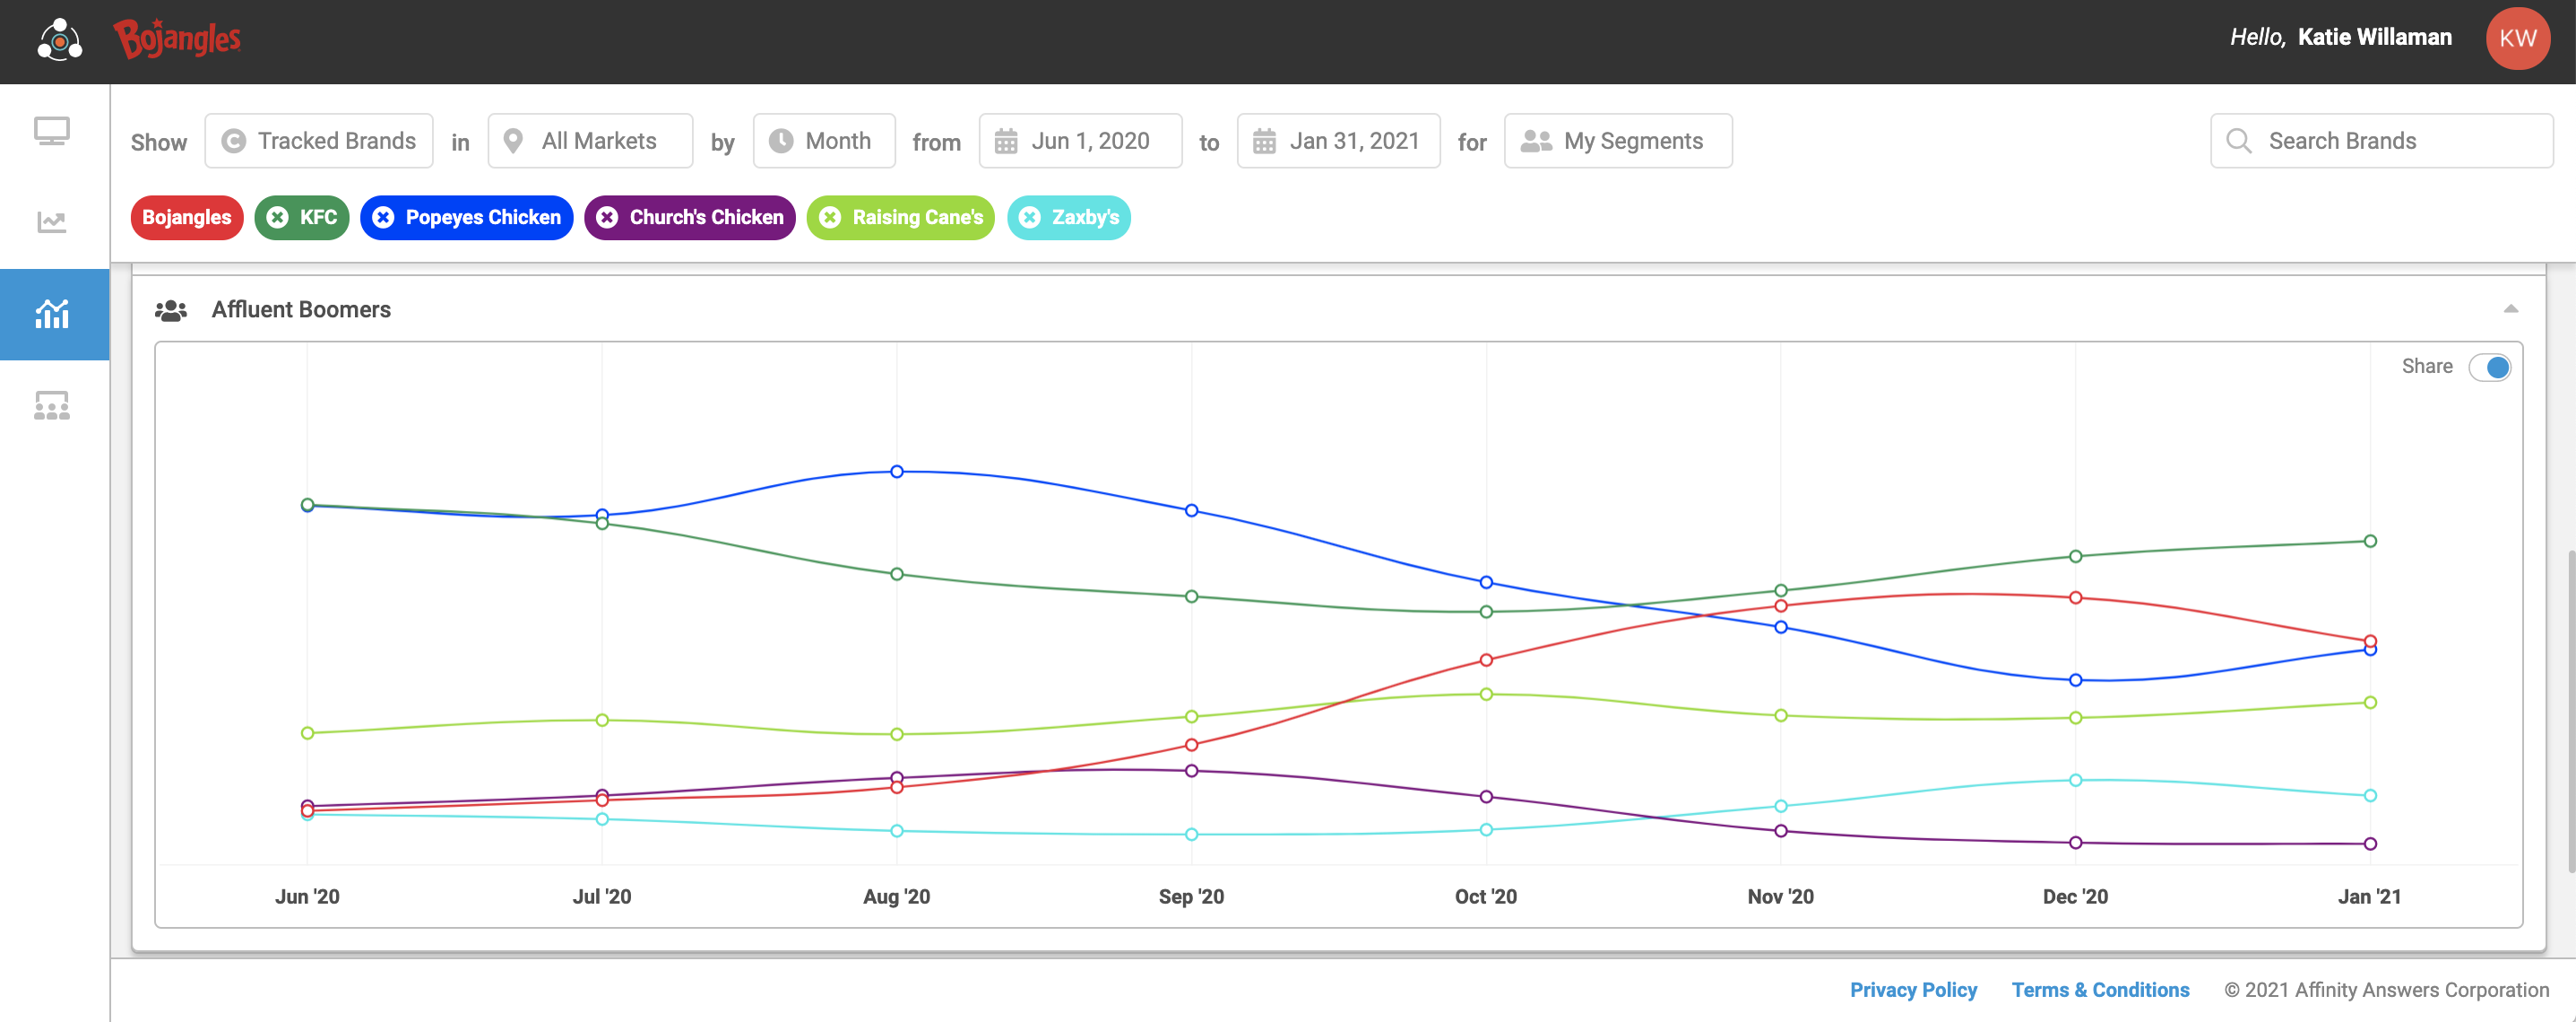The height and width of the screenshot is (1022, 2576).
Task: Click Bojangles red point at Dec '20
Action: [x=2075, y=598]
